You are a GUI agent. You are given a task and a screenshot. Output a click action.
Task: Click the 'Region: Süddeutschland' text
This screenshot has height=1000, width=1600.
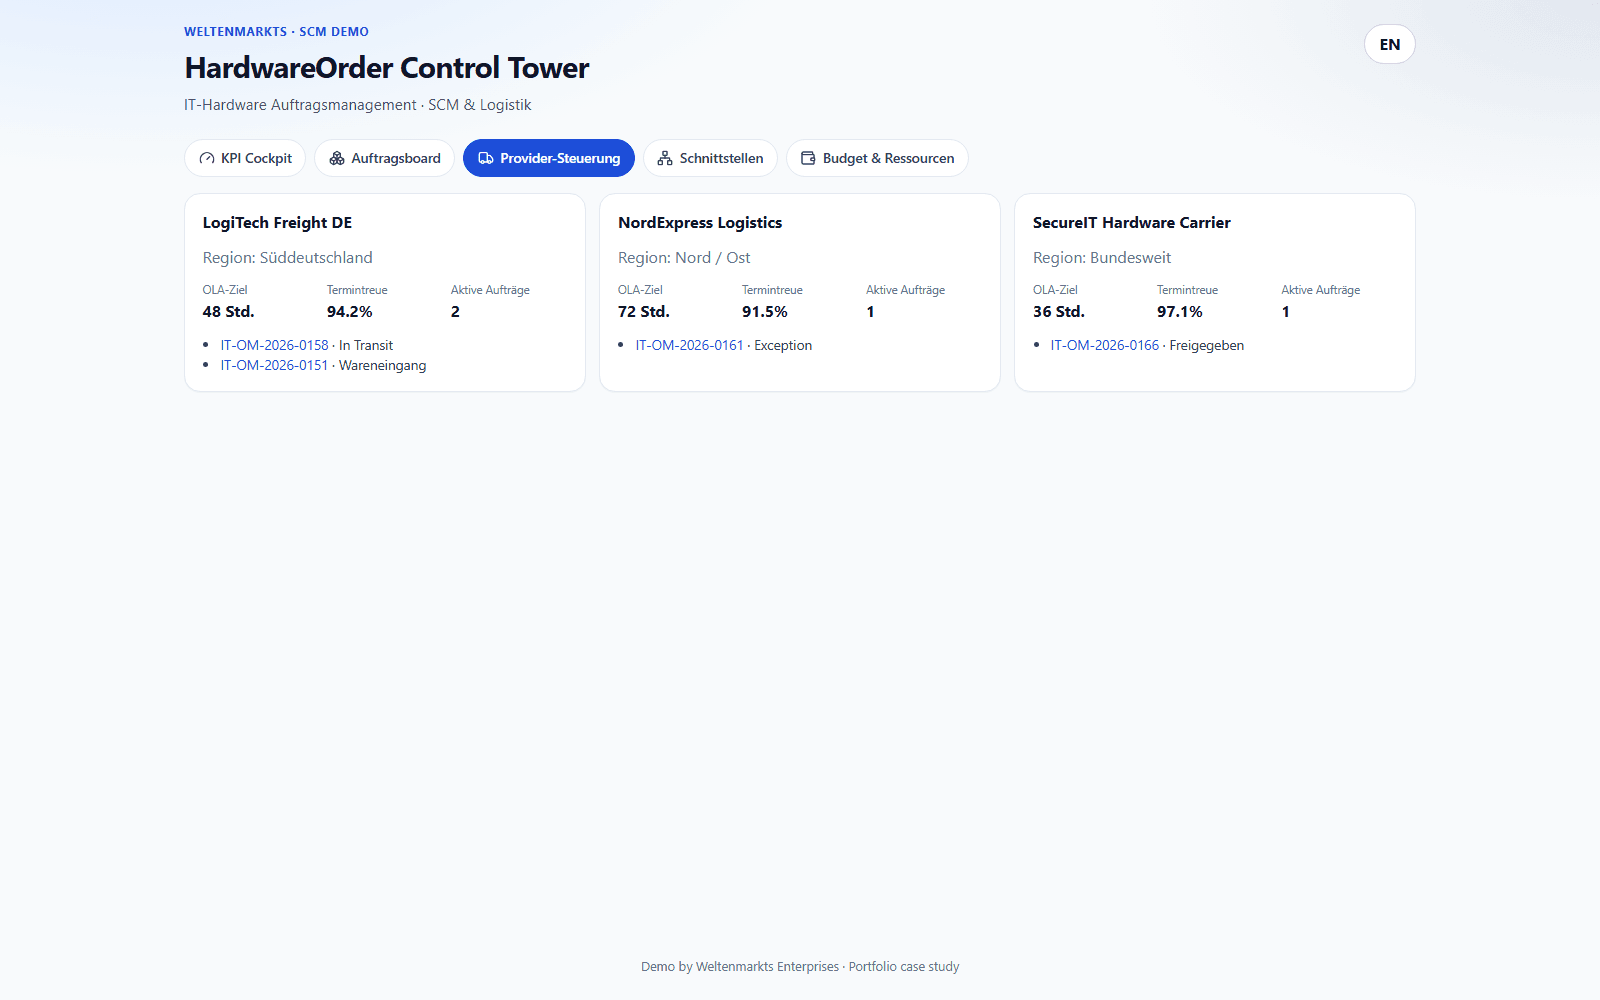[x=288, y=258]
